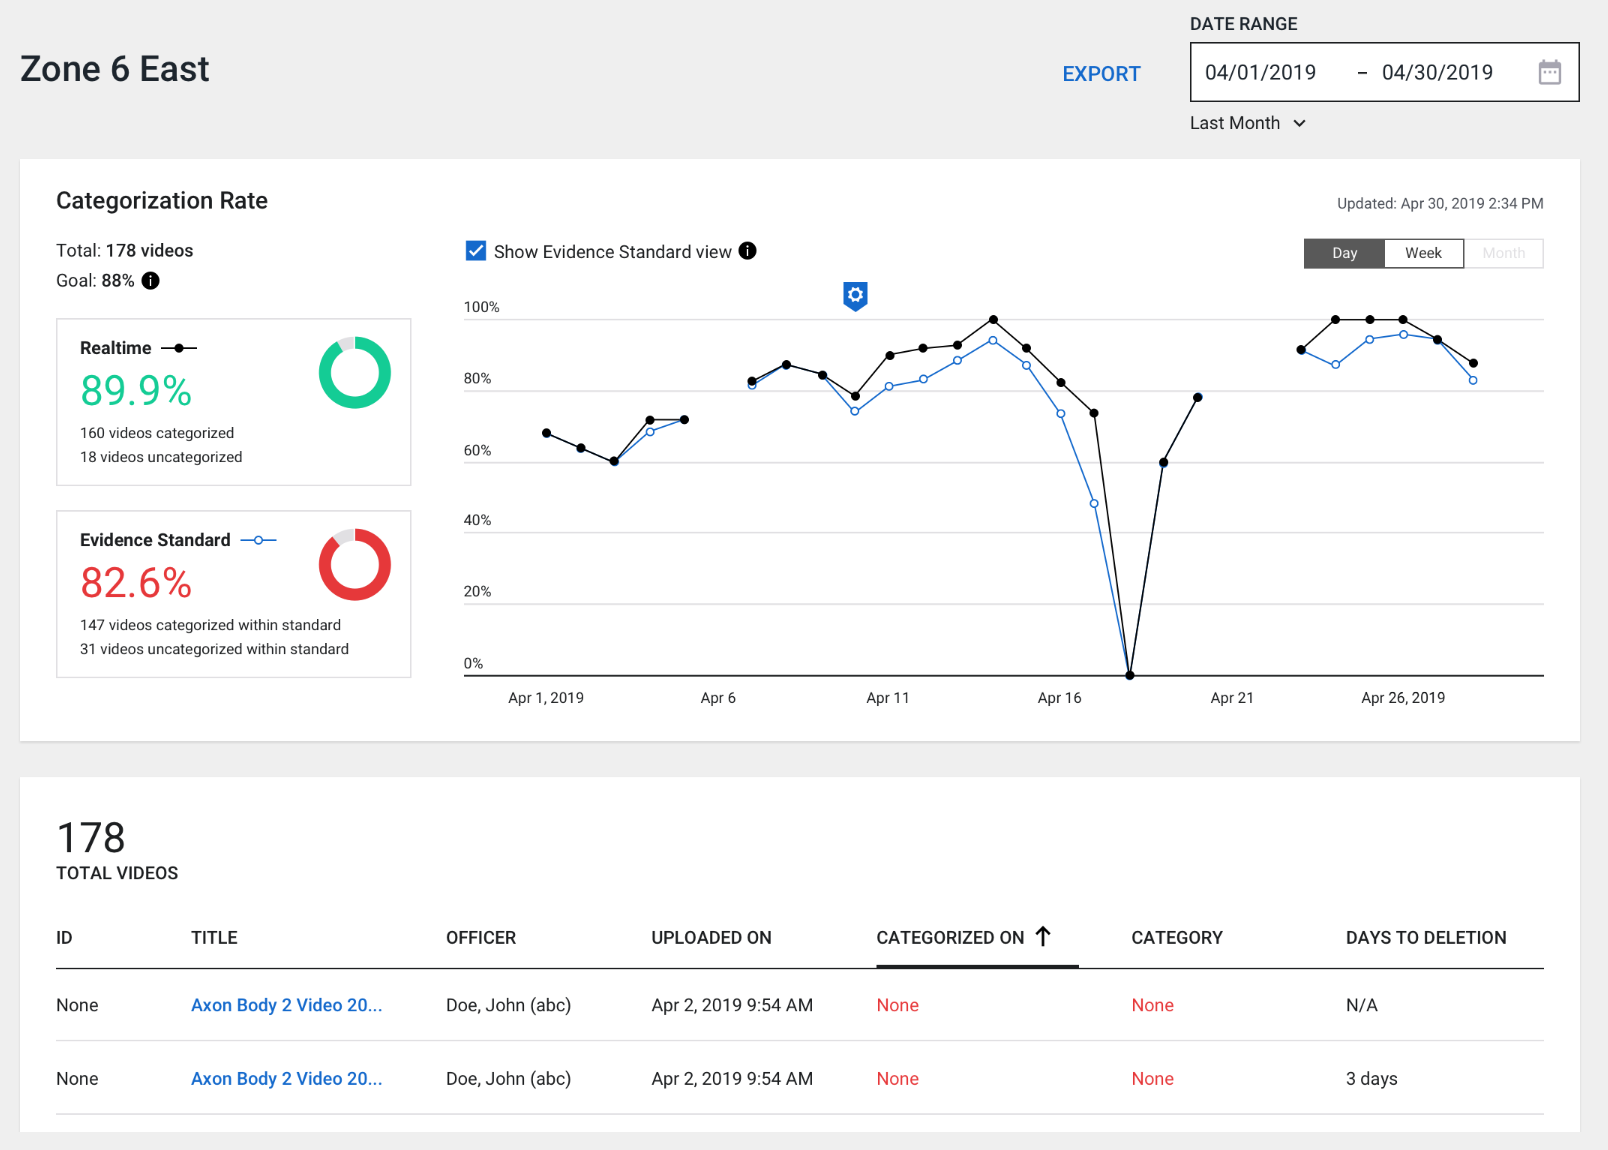Viewport: 1608px width, 1150px height.
Task: Click the 0% data point on chart
Action: pyautogui.click(x=1130, y=675)
